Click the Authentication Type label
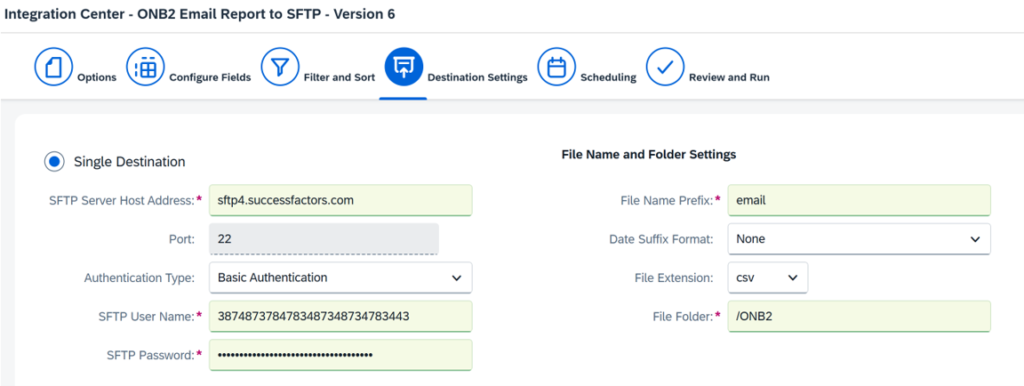Screen dimensions: 1024x386 (x=139, y=278)
